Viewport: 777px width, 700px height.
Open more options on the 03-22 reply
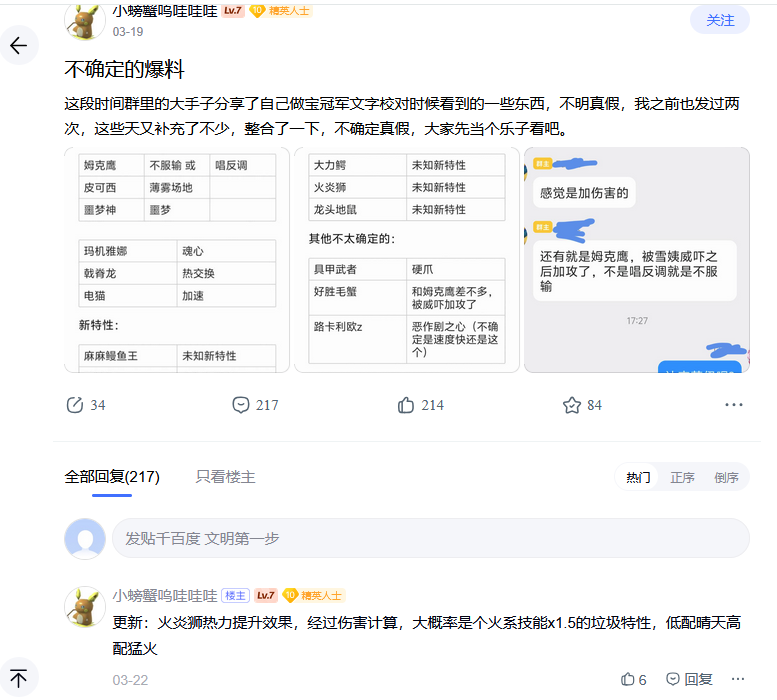[738, 679]
